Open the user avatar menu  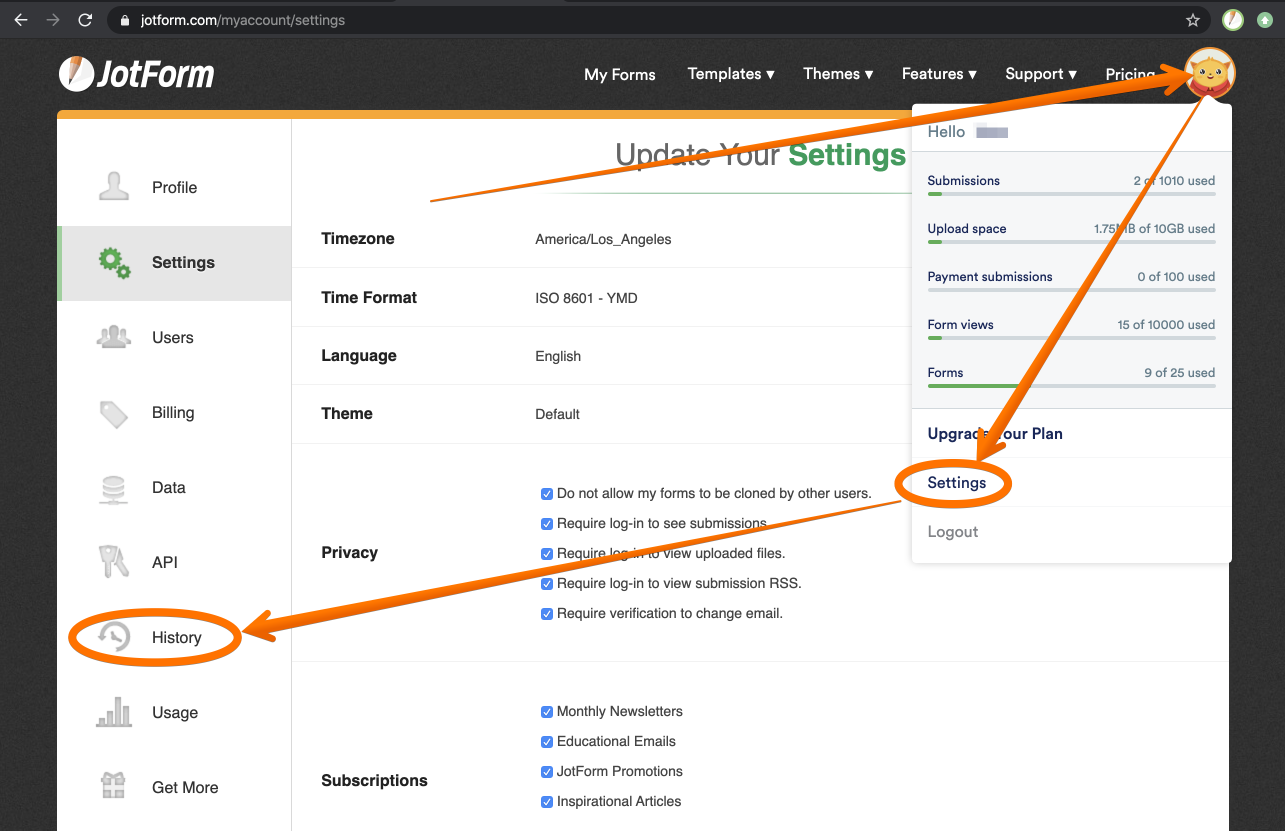(1210, 74)
